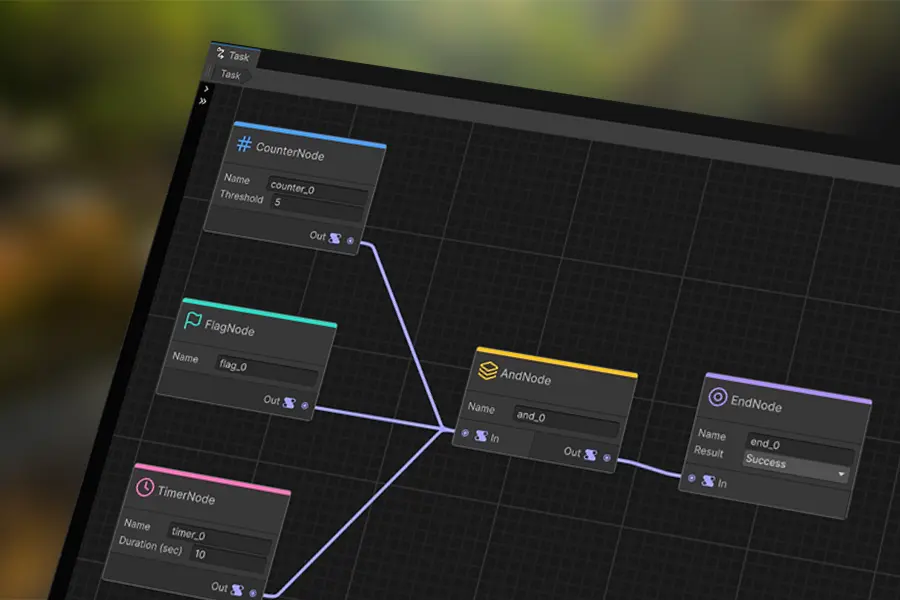Select the CounterNode title text
Image resolution: width=900 pixels, height=600 pixels.
click(x=290, y=152)
